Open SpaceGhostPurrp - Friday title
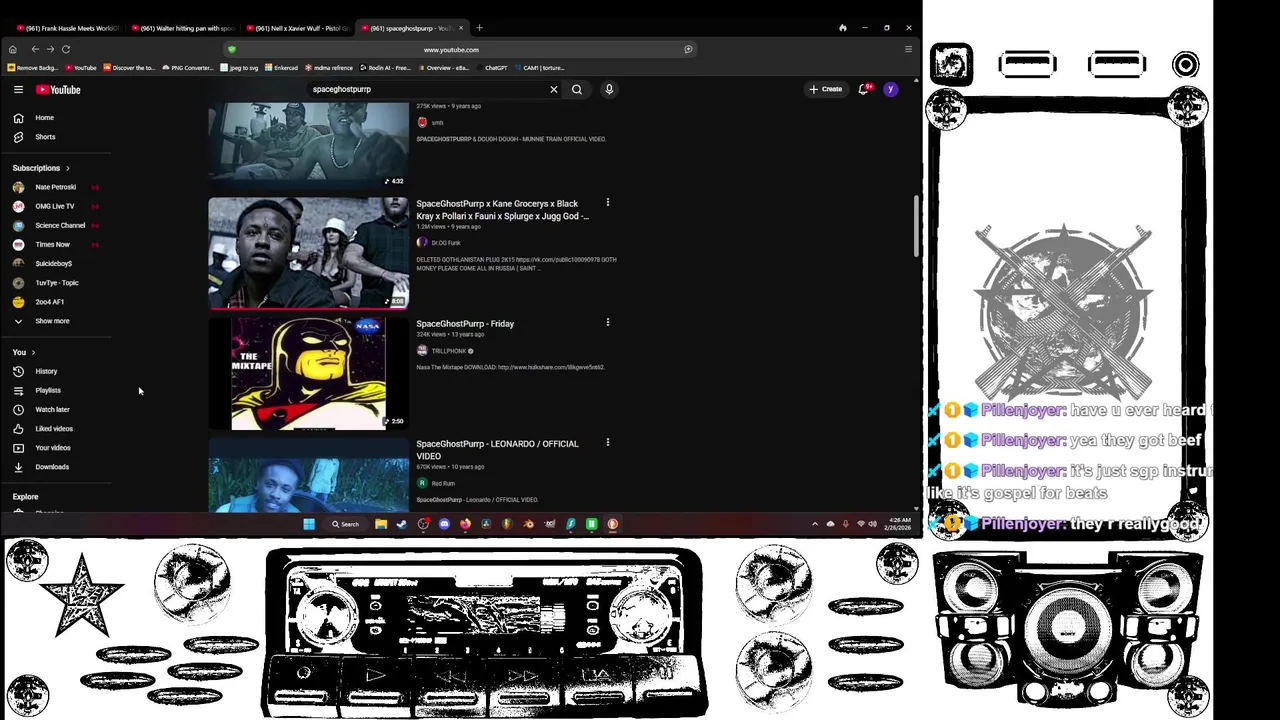1280x720 pixels. 465,324
